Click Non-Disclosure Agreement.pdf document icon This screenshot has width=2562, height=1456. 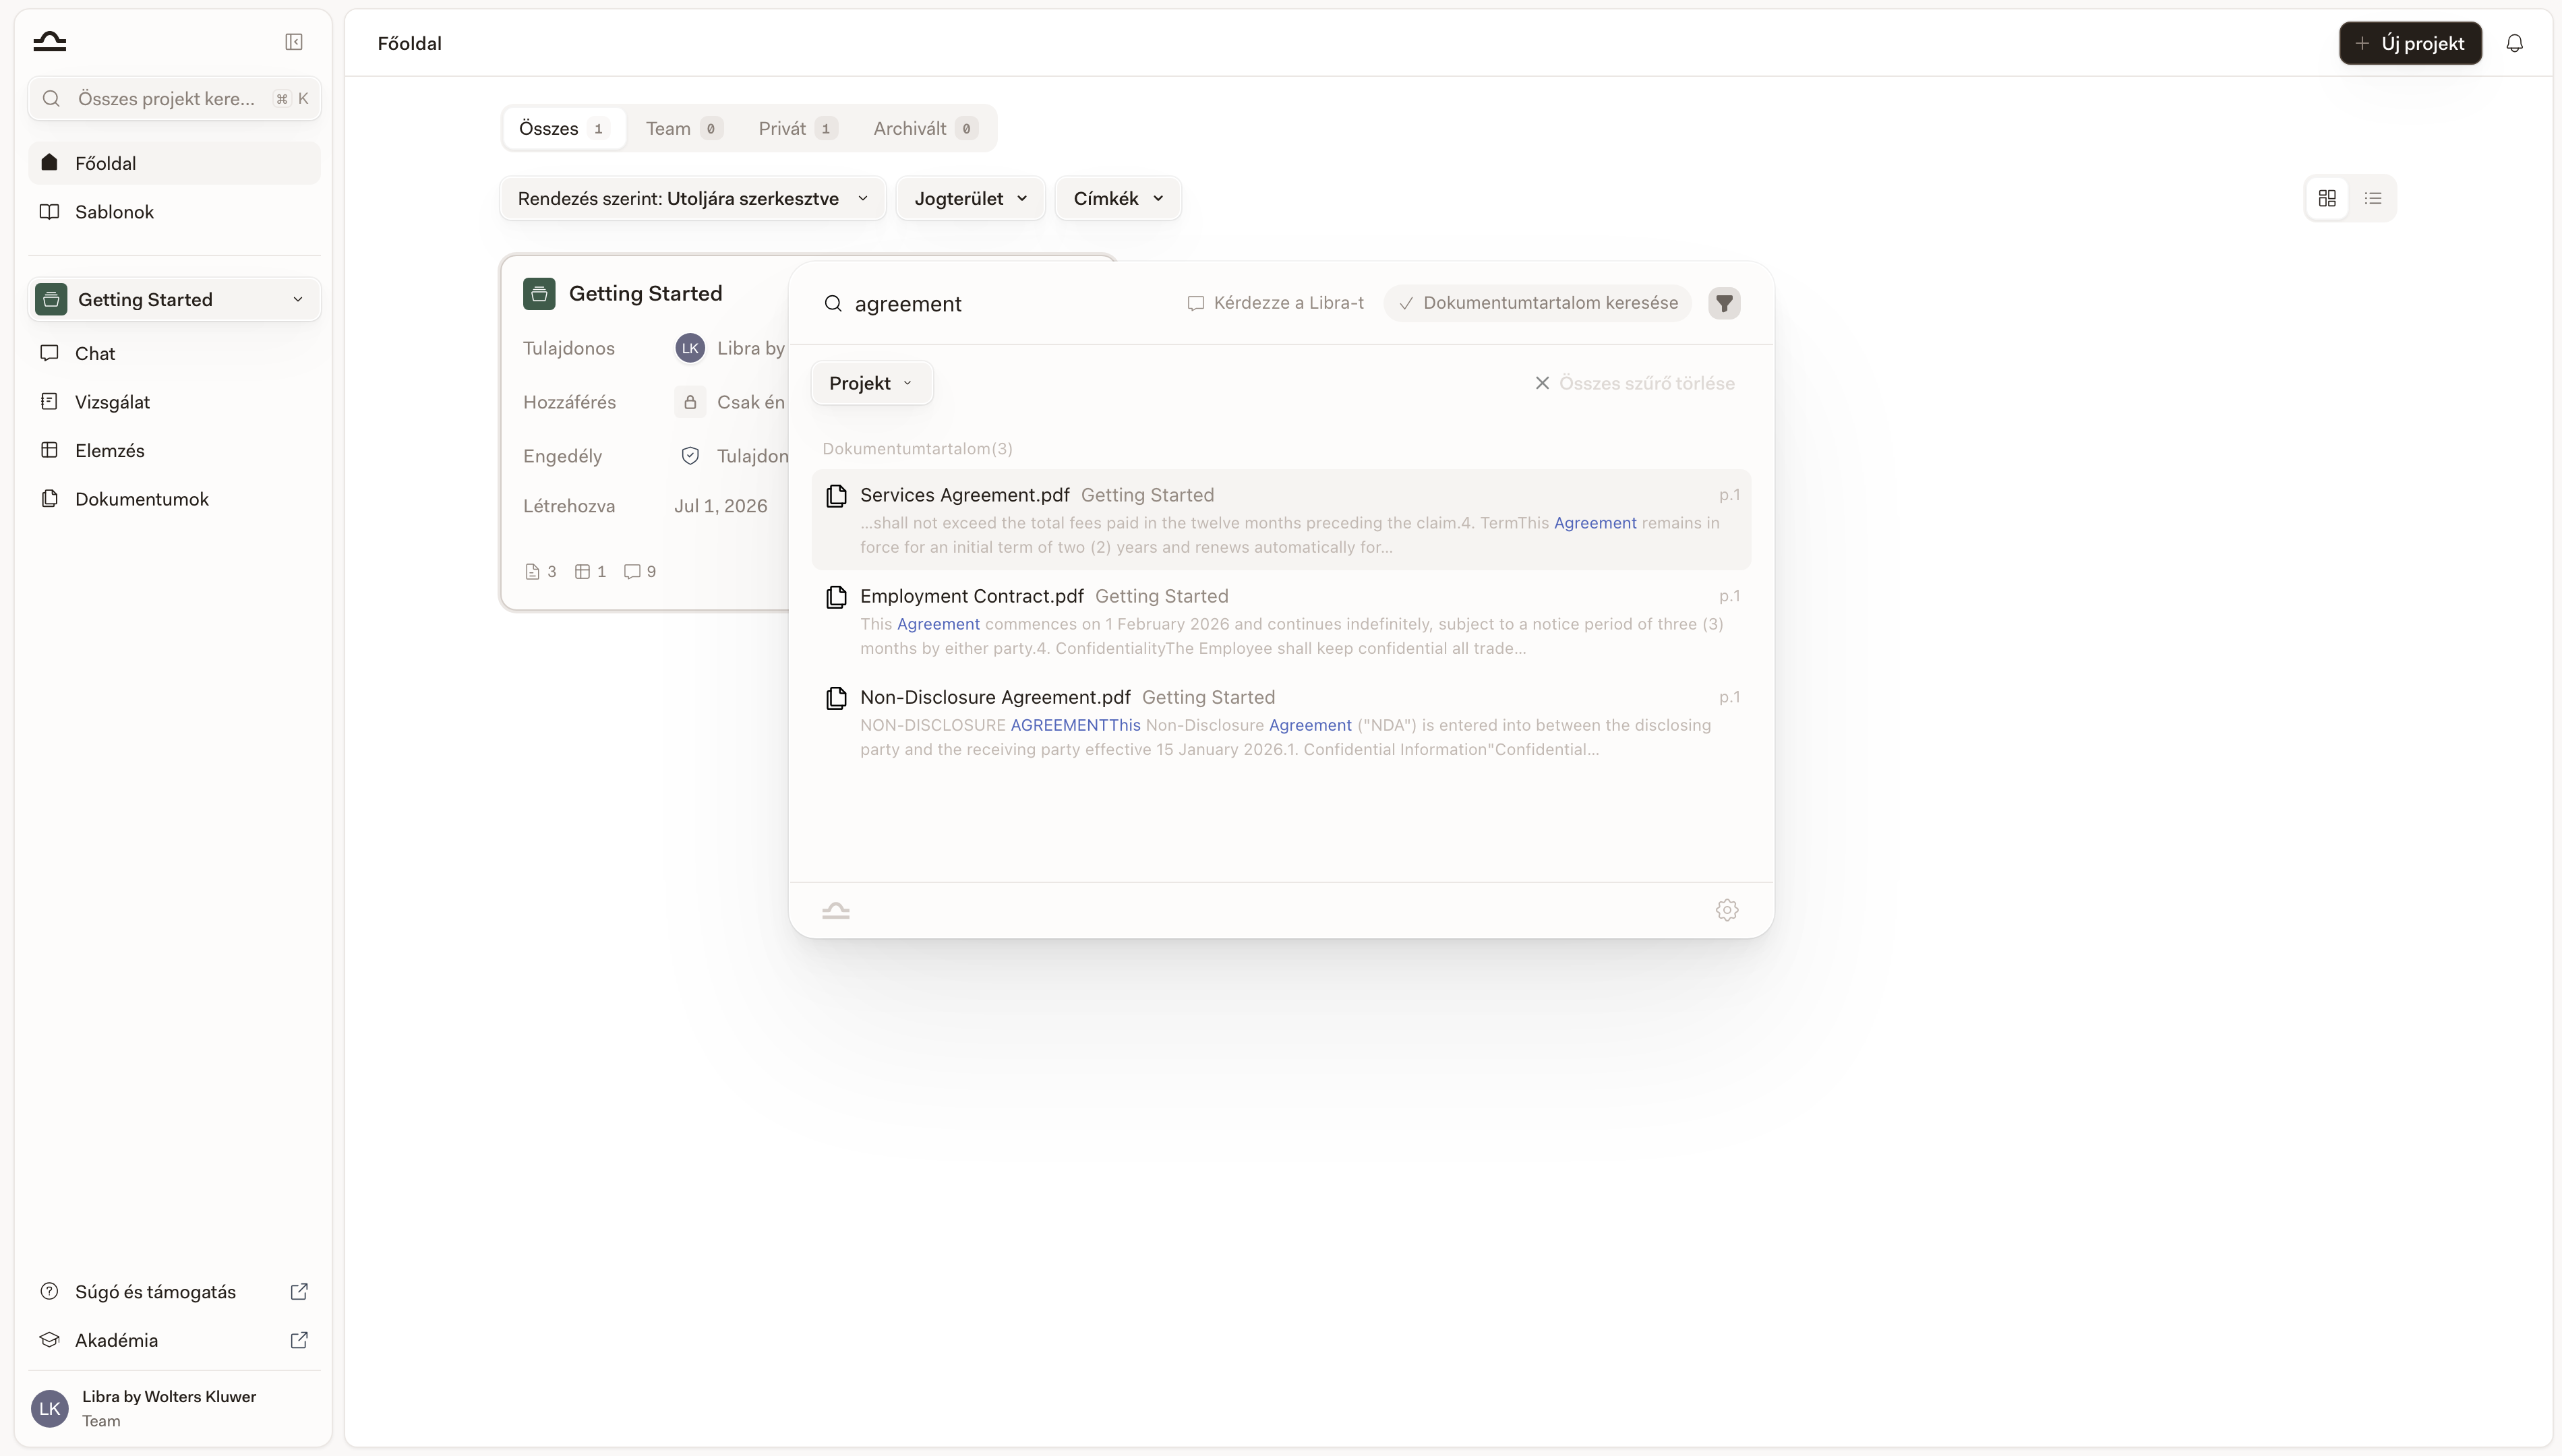[836, 698]
